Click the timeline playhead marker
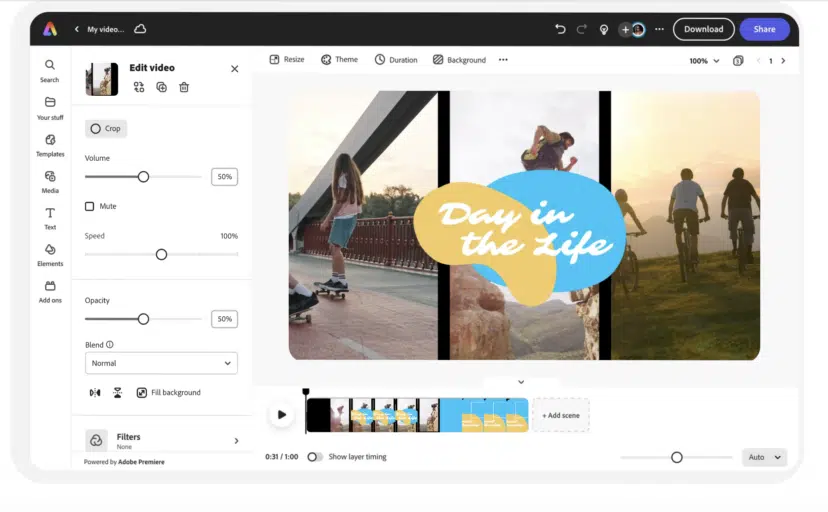The width and height of the screenshot is (828, 512). click(306, 392)
